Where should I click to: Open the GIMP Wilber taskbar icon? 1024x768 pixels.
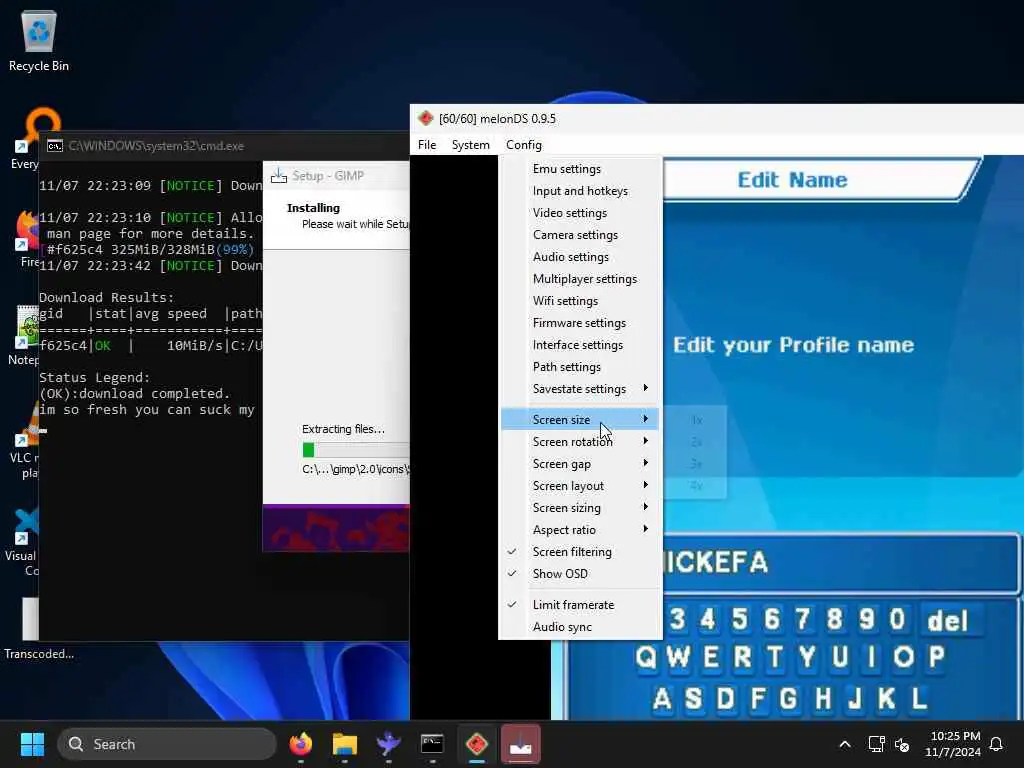[388, 744]
